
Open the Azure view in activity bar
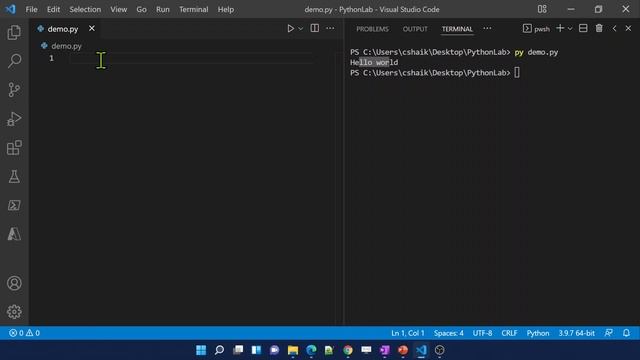(x=14, y=234)
